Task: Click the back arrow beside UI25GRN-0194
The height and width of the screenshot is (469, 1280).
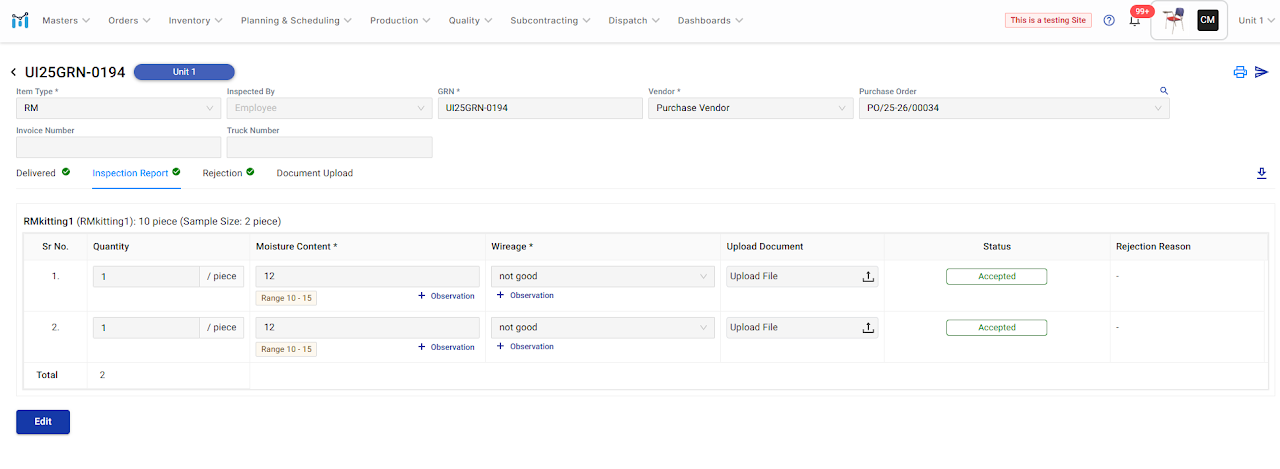Action: pyautogui.click(x=14, y=72)
